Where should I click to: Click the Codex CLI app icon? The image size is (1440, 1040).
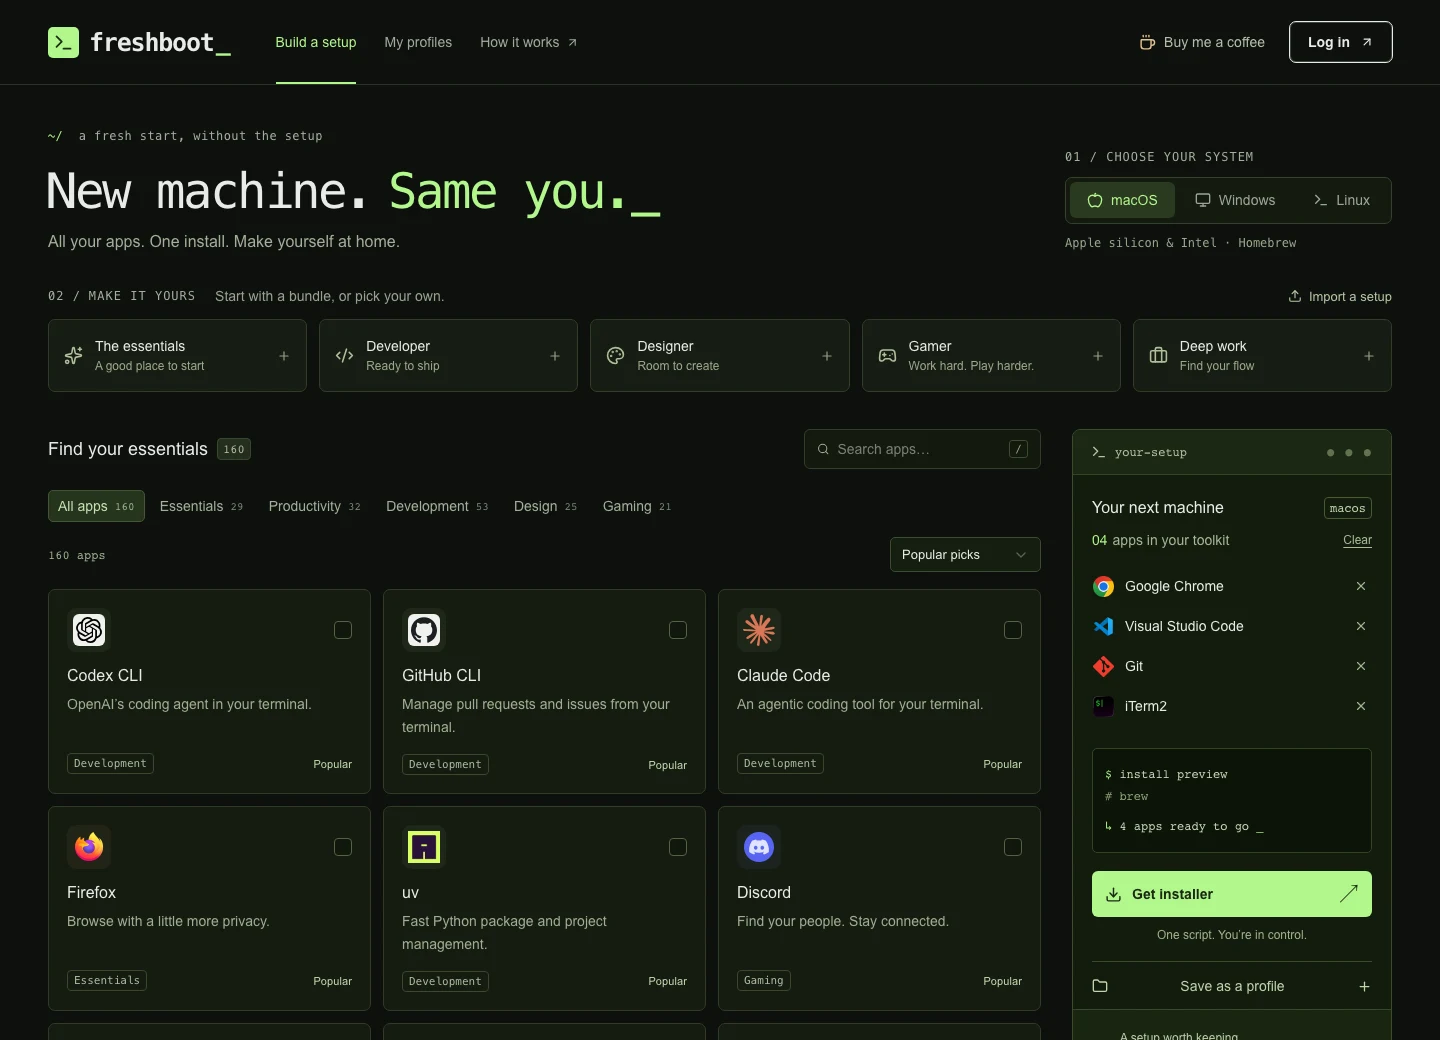pos(89,630)
